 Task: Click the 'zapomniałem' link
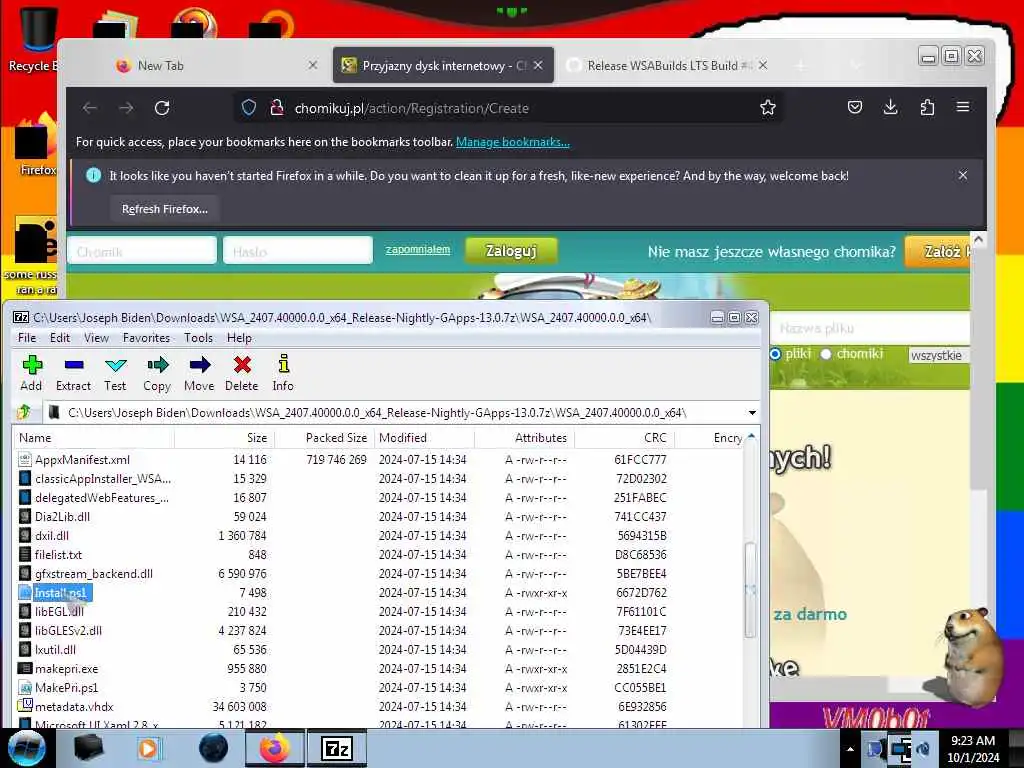coord(417,249)
